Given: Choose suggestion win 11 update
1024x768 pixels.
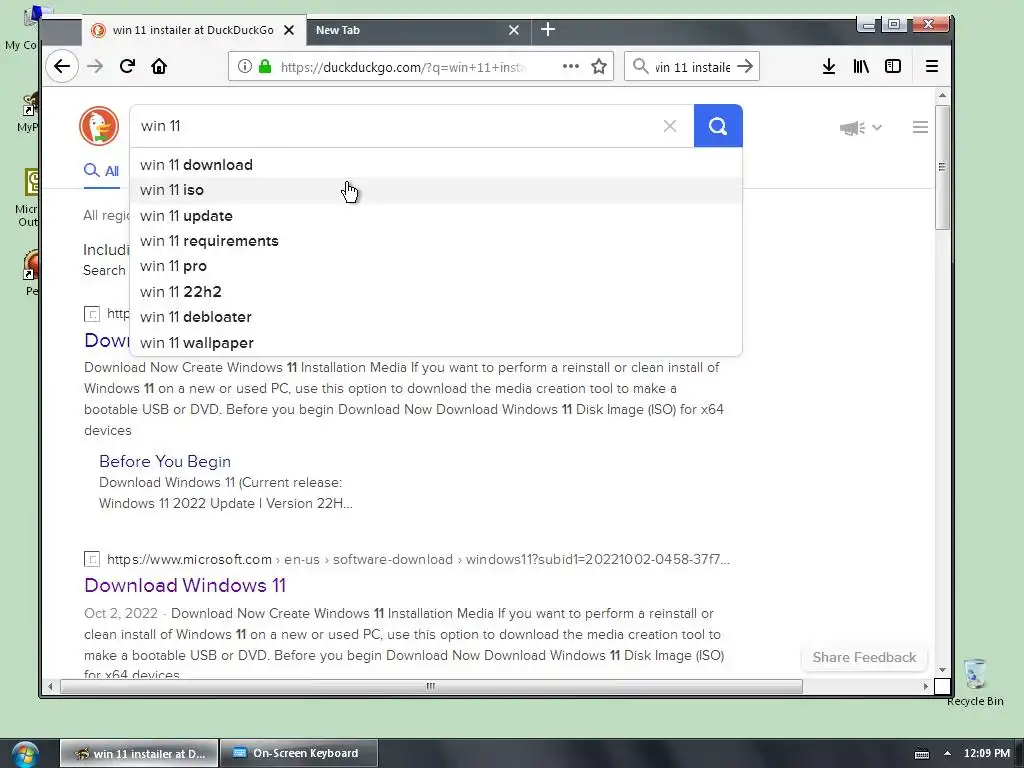Looking at the screenshot, I should coord(436,216).
